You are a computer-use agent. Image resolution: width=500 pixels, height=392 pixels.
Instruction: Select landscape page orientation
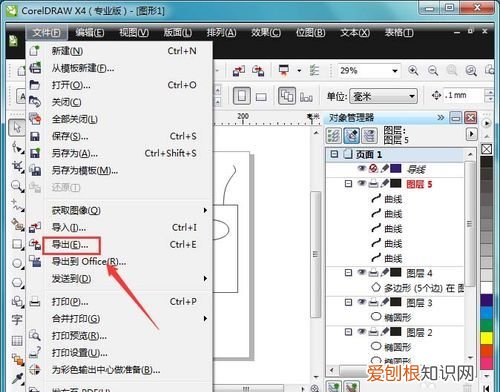tap(261, 97)
